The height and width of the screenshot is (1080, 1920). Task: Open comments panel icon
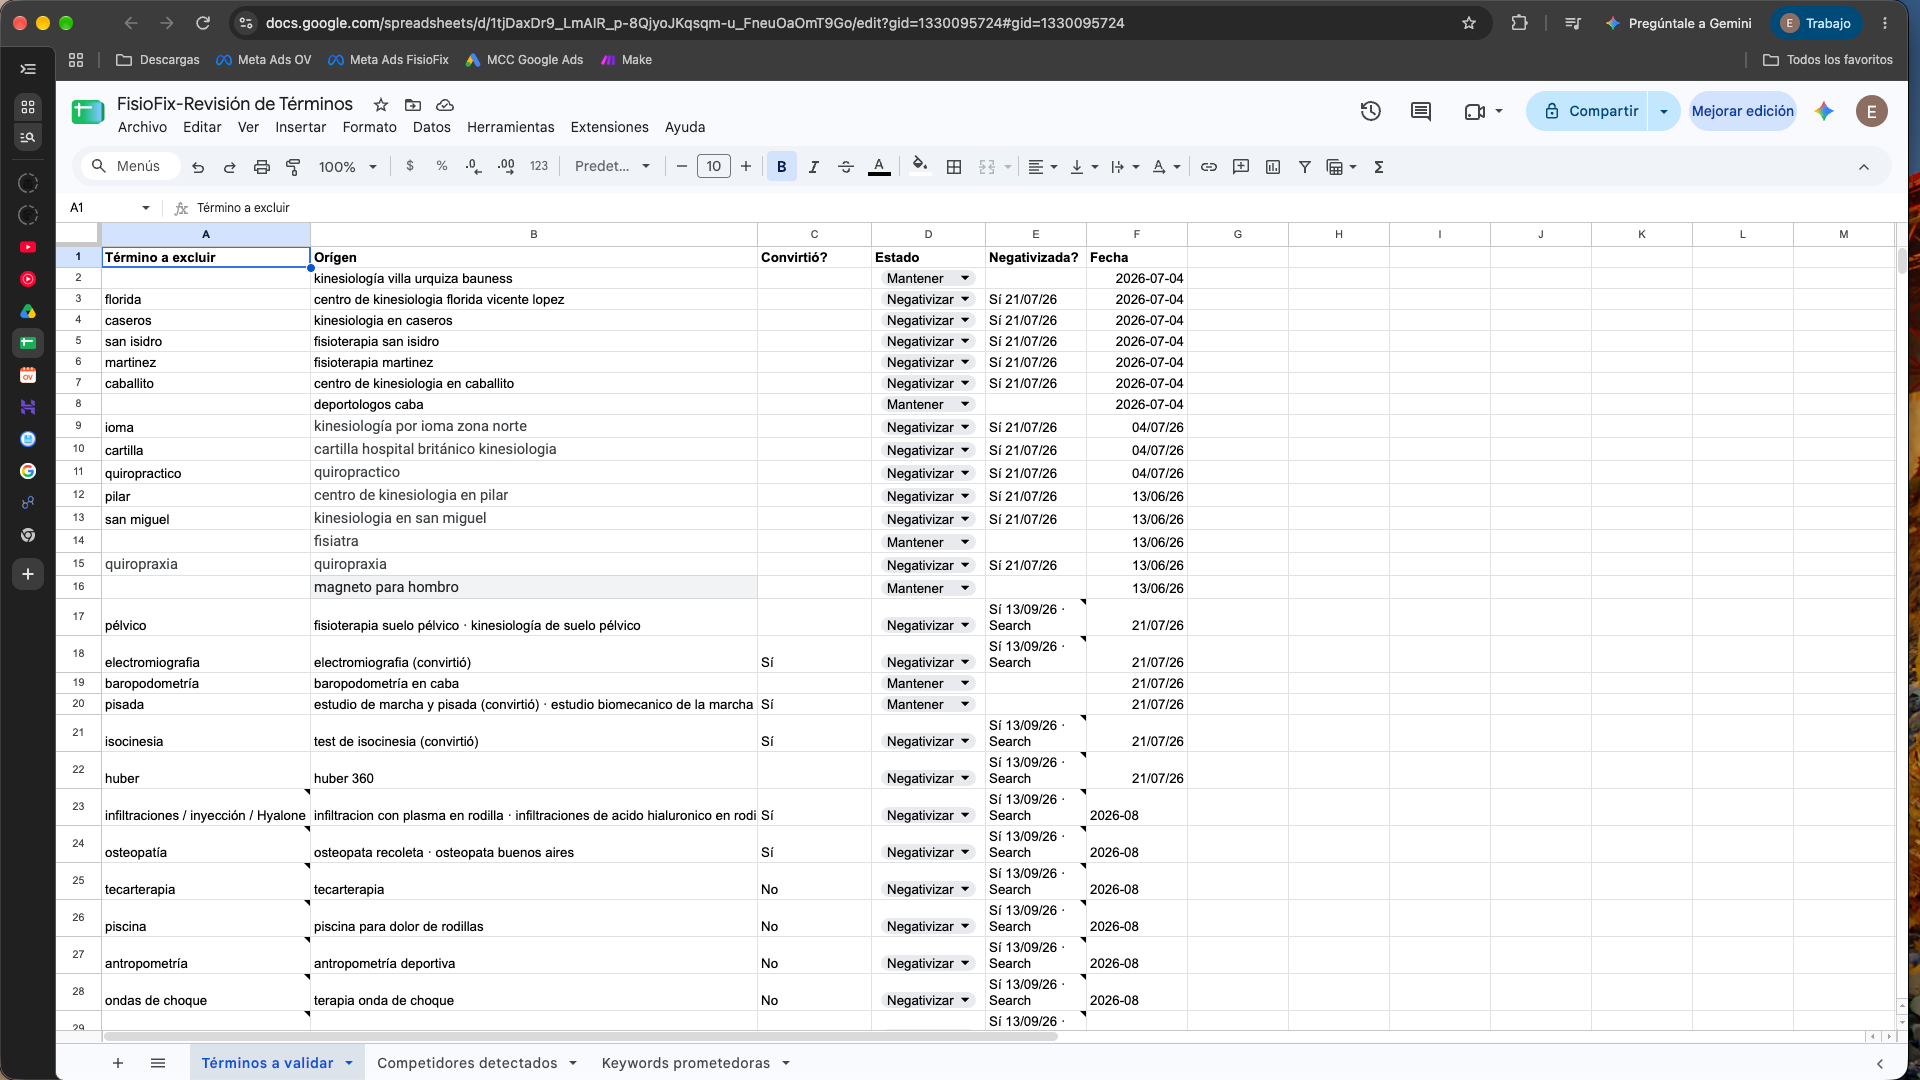(1420, 111)
